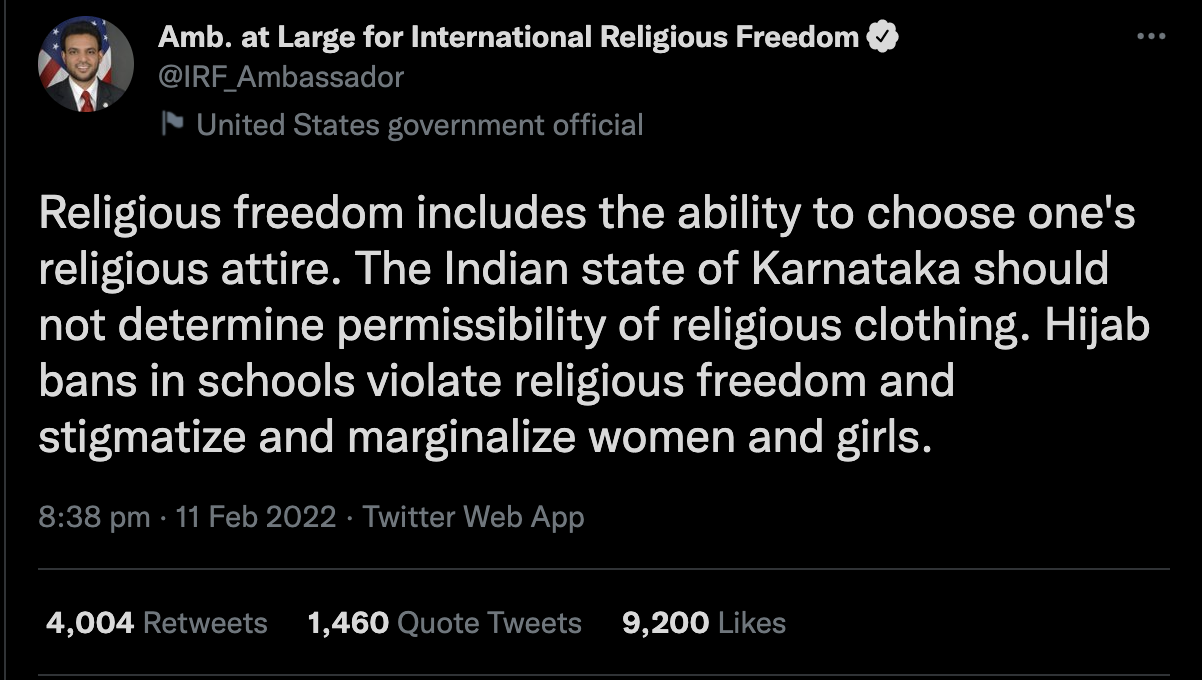Click the verified checkmark badge
Viewport: 1202px width, 680px height.
click(882, 38)
